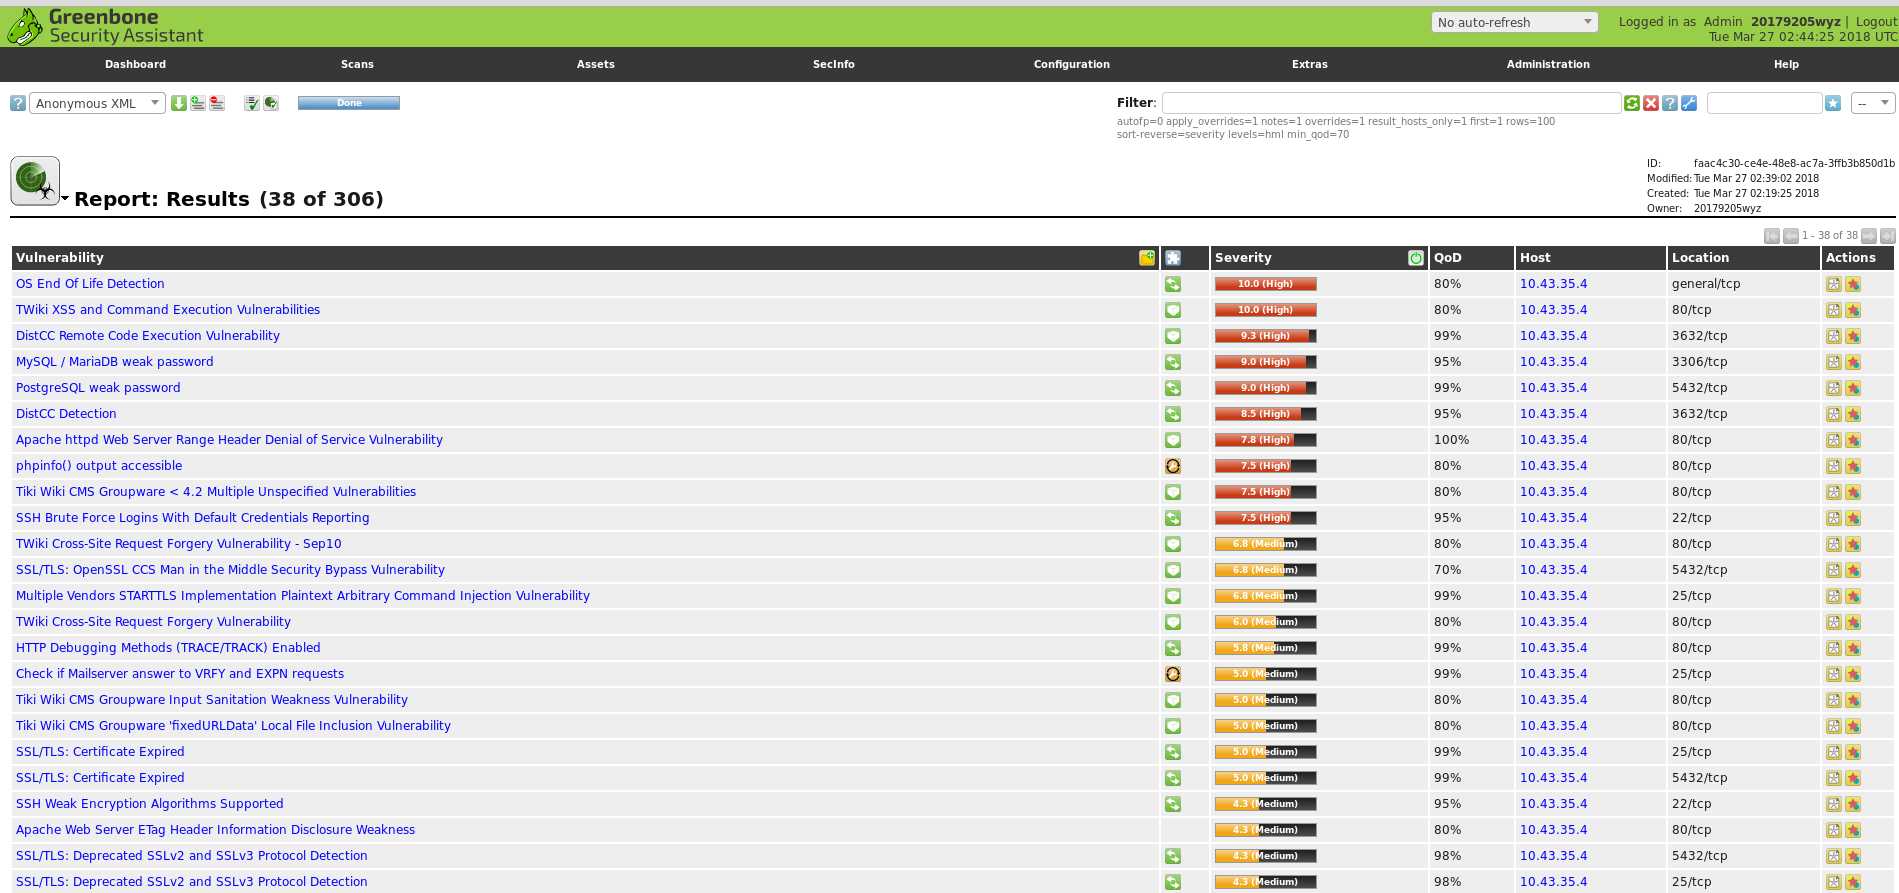Viewport: 1899px width, 893px height.
Task: Add an override for phpinfo() output accessible
Action: [1853, 466]
